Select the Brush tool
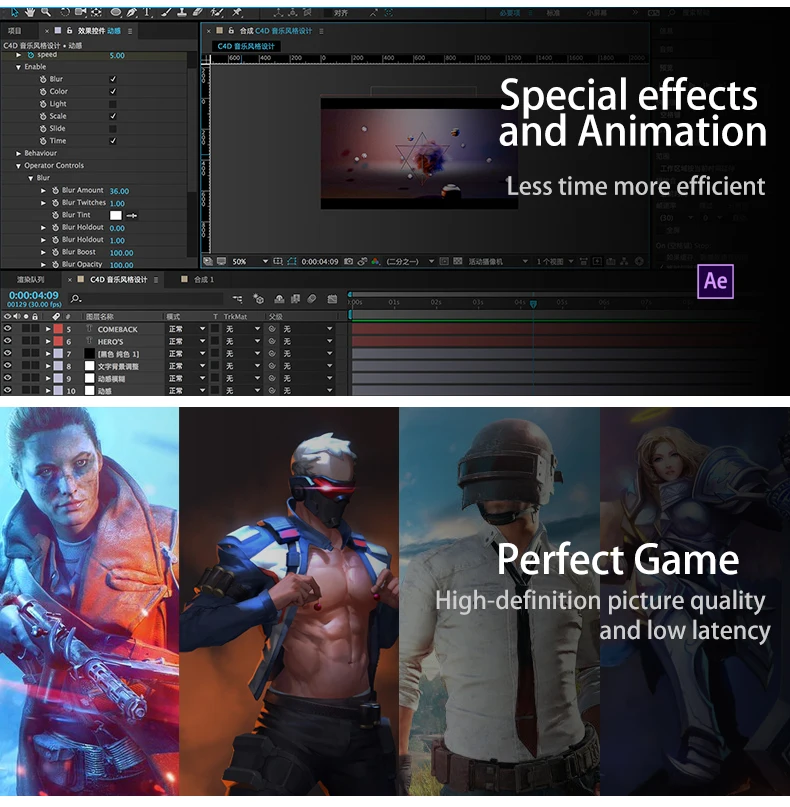 coord(166,12)
